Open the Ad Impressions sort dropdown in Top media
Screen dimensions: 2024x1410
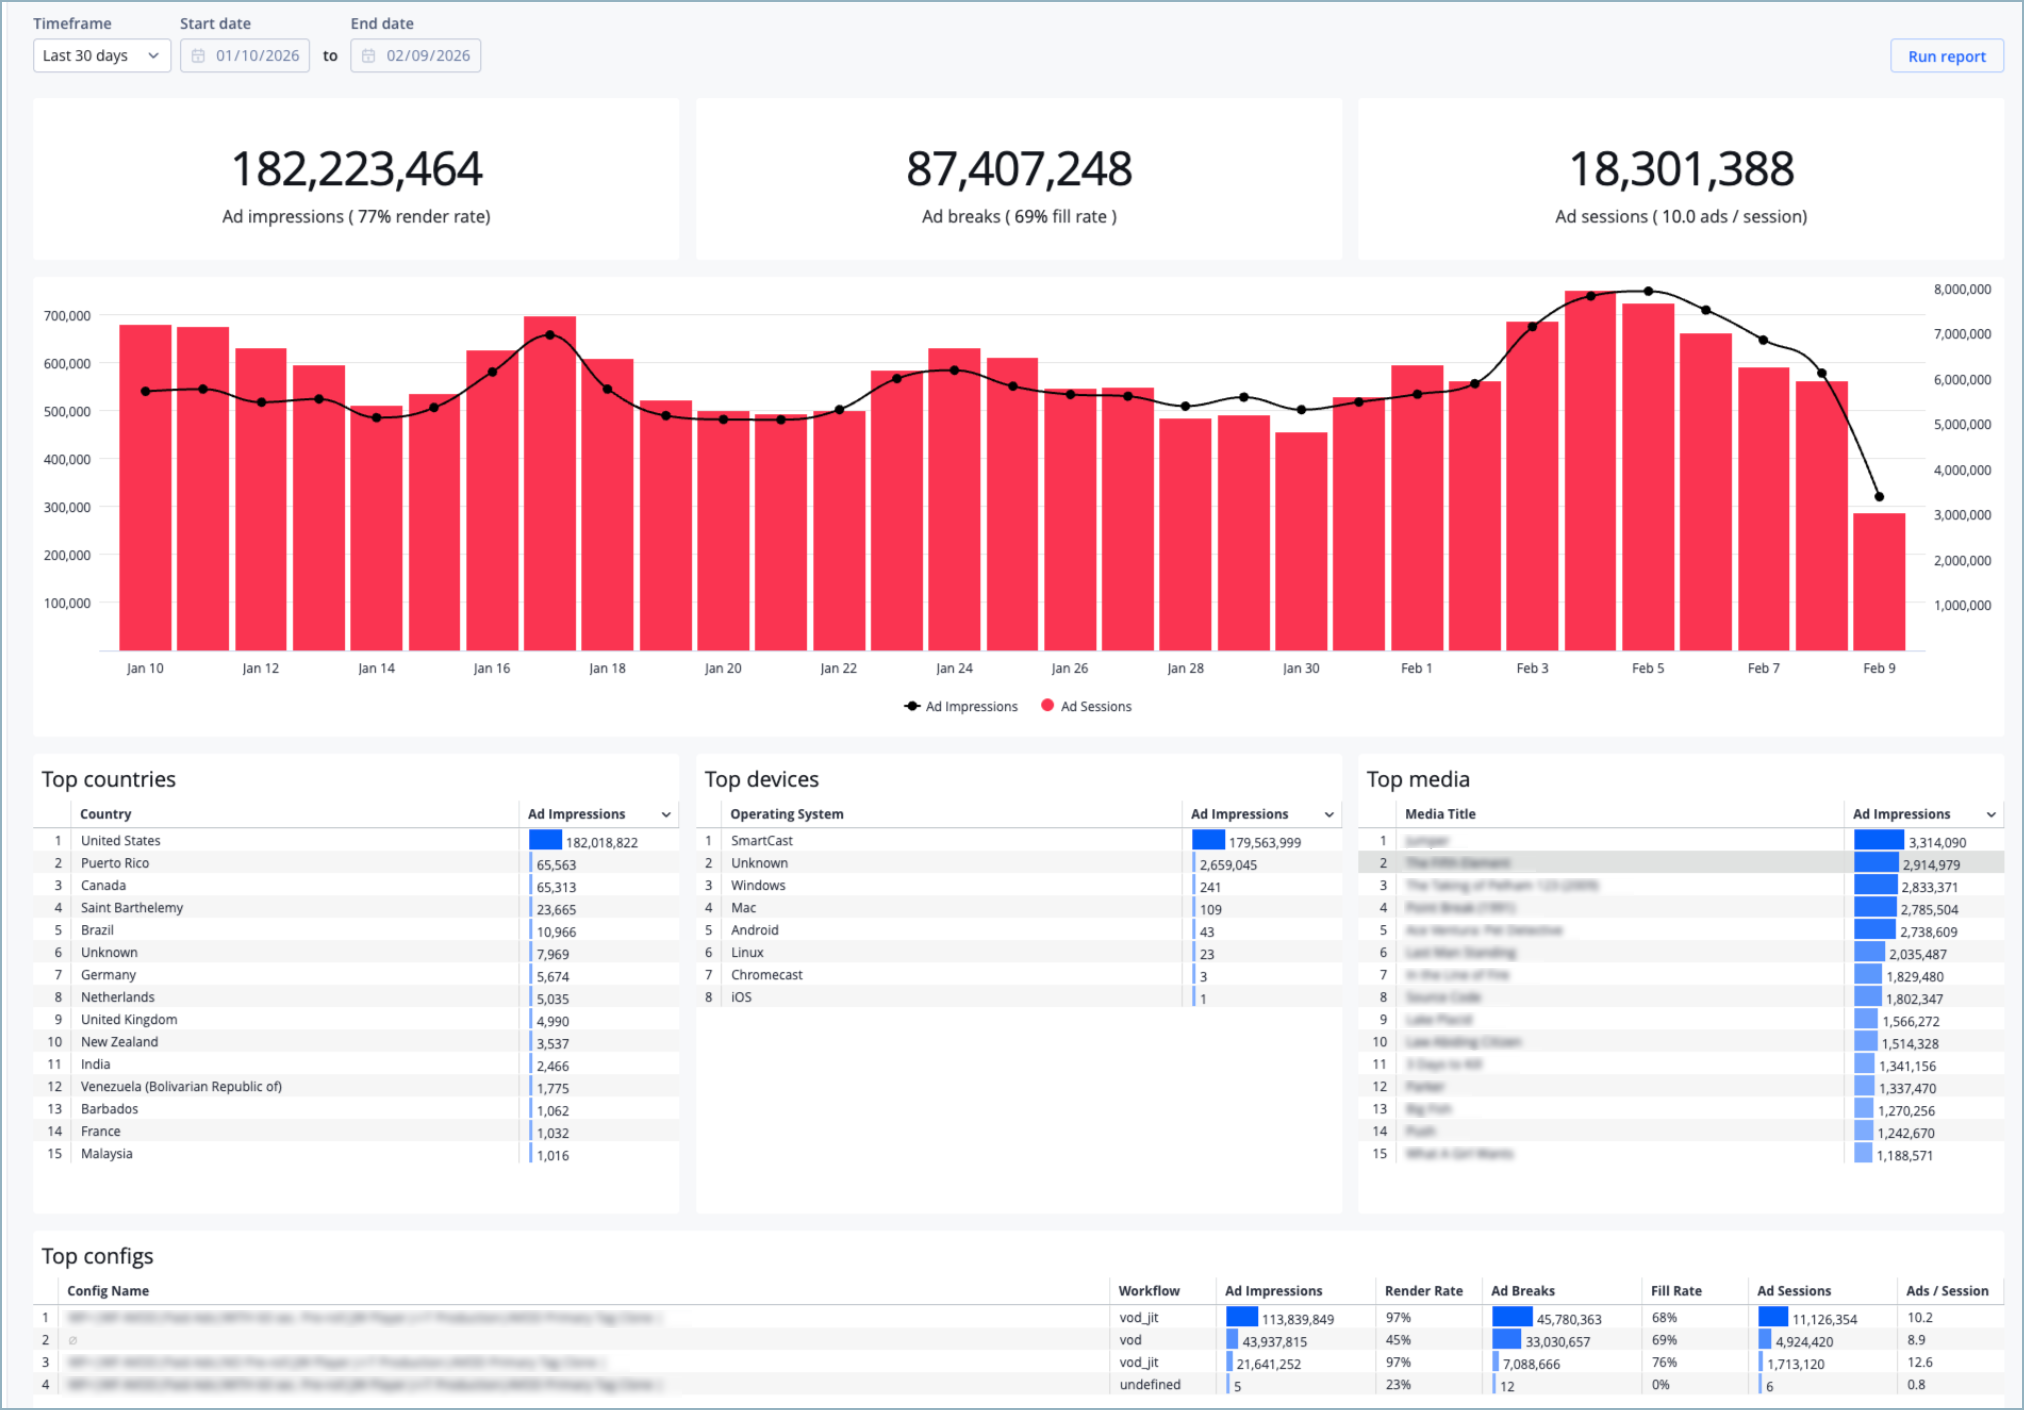click(x=1992, y=814)
